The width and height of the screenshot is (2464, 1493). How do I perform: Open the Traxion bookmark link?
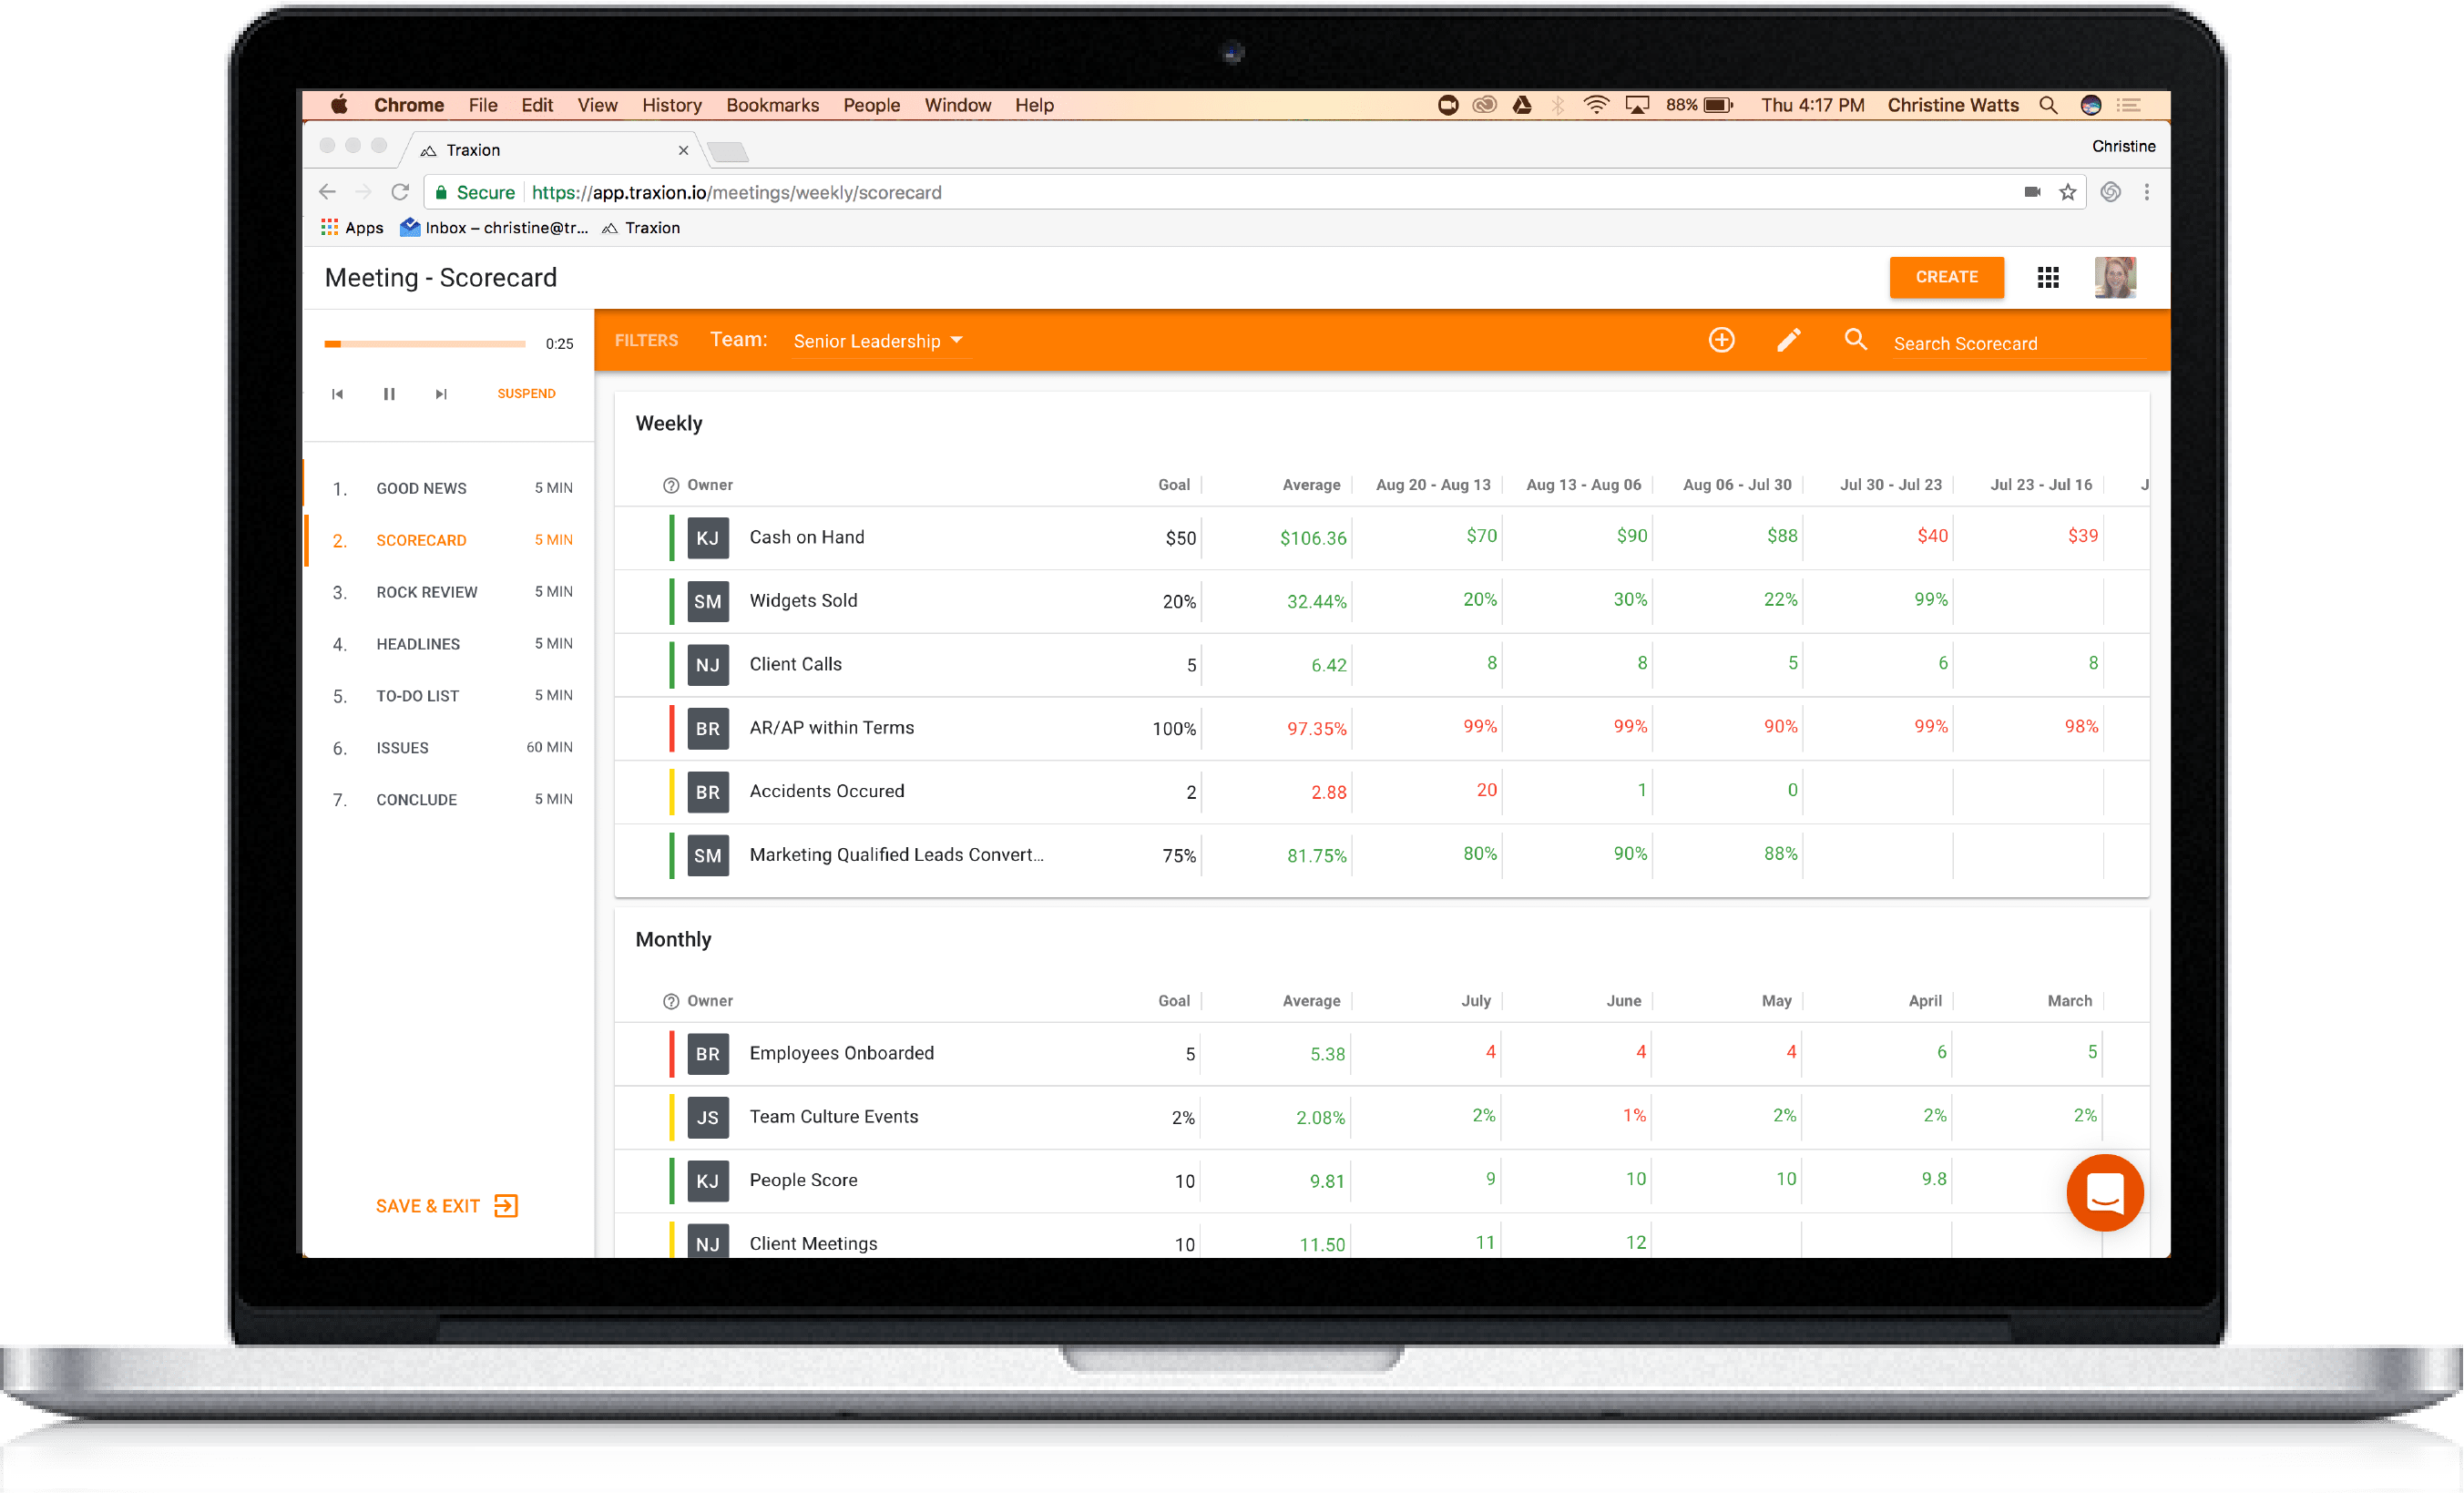pos(641,228)
